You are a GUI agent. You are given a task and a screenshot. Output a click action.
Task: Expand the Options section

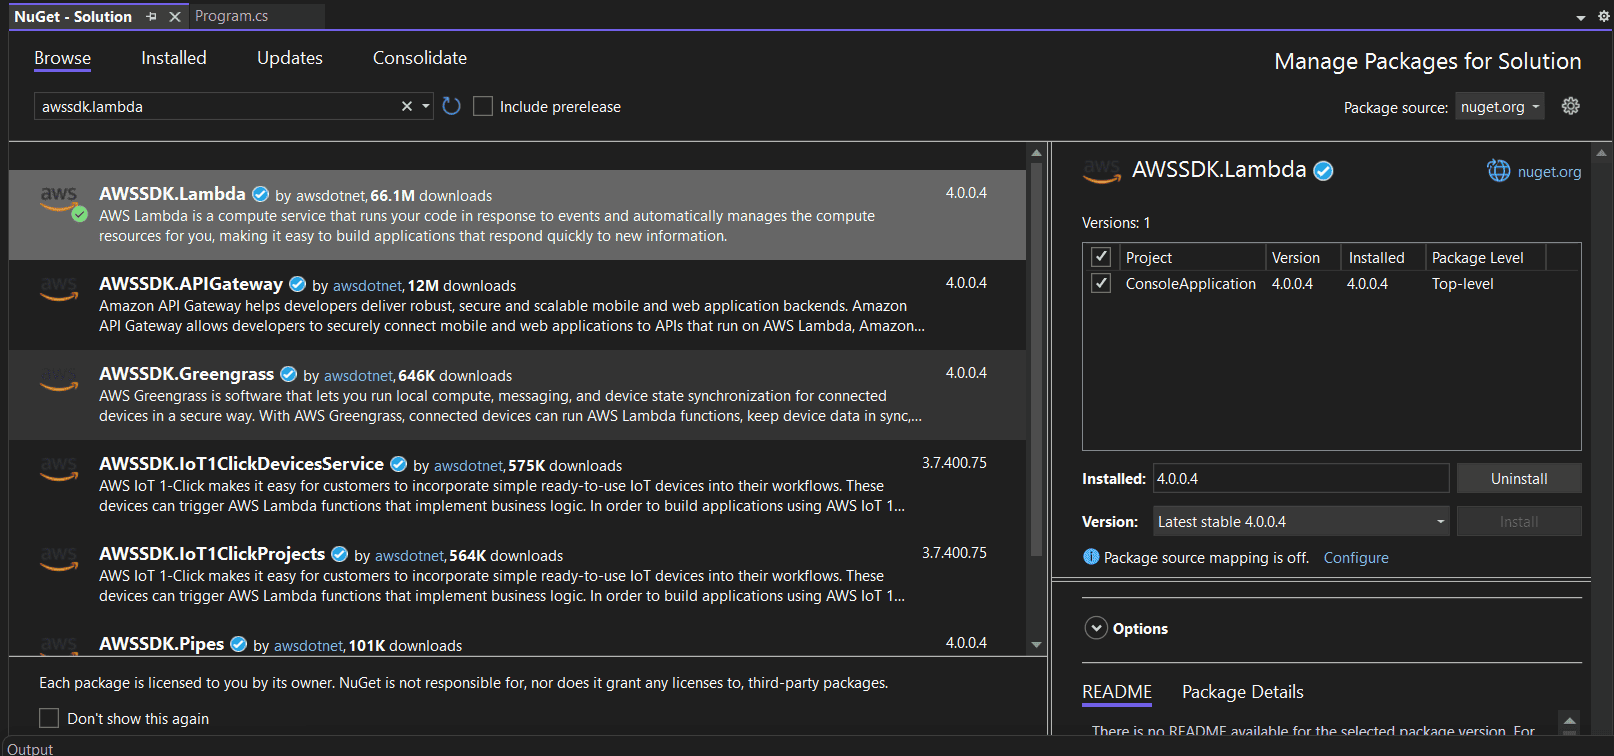1096,628
